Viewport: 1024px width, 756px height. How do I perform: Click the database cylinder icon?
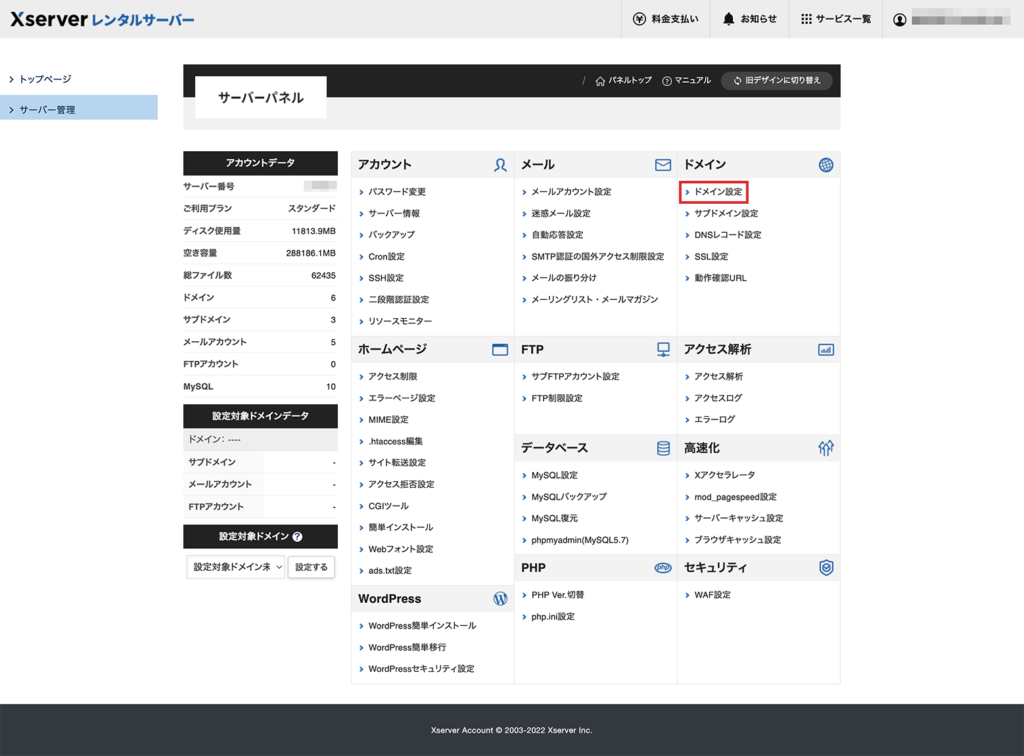pos(663,448)
